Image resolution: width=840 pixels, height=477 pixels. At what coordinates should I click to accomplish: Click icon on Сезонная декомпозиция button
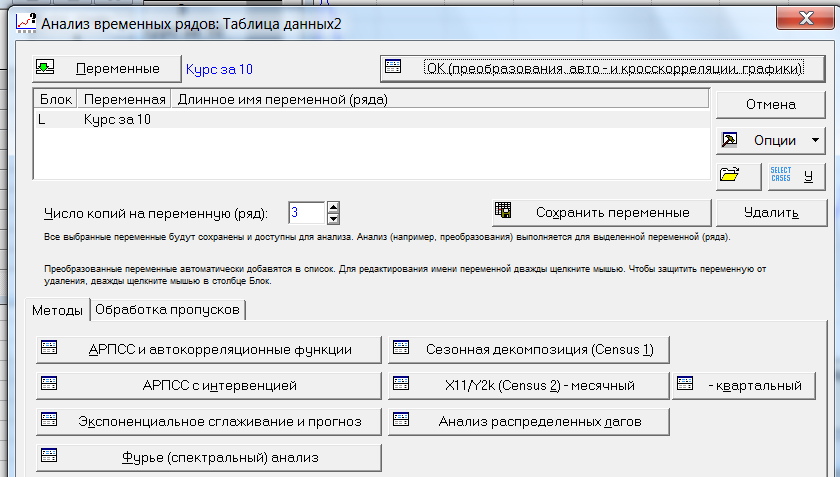pos(401,347)
